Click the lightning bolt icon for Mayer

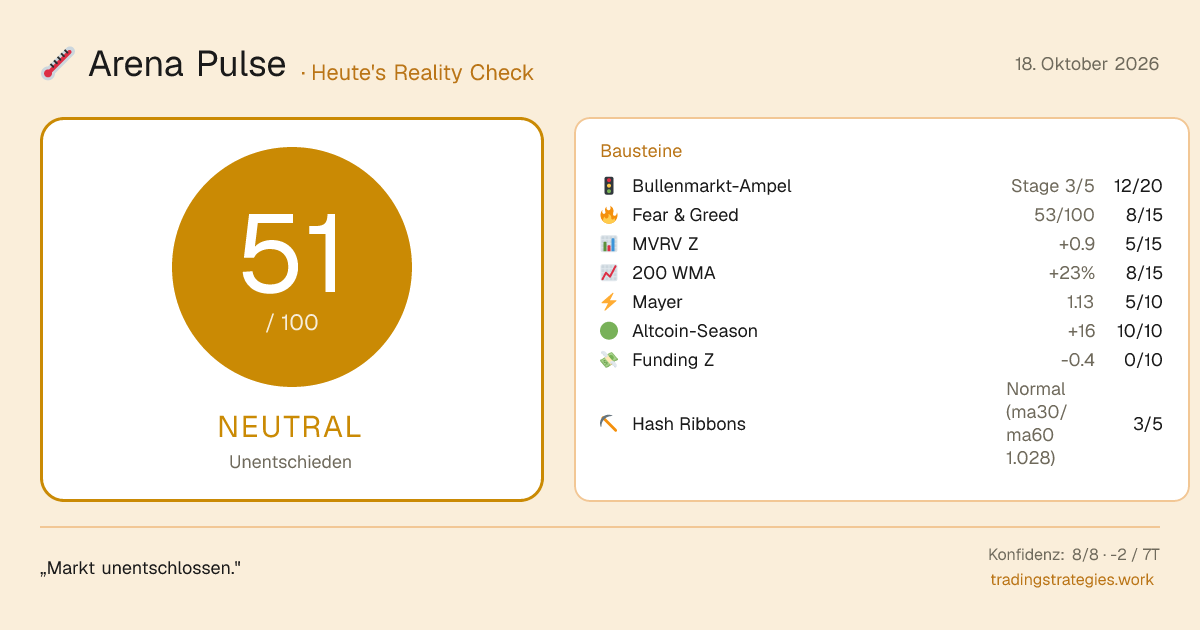[608, 302]
